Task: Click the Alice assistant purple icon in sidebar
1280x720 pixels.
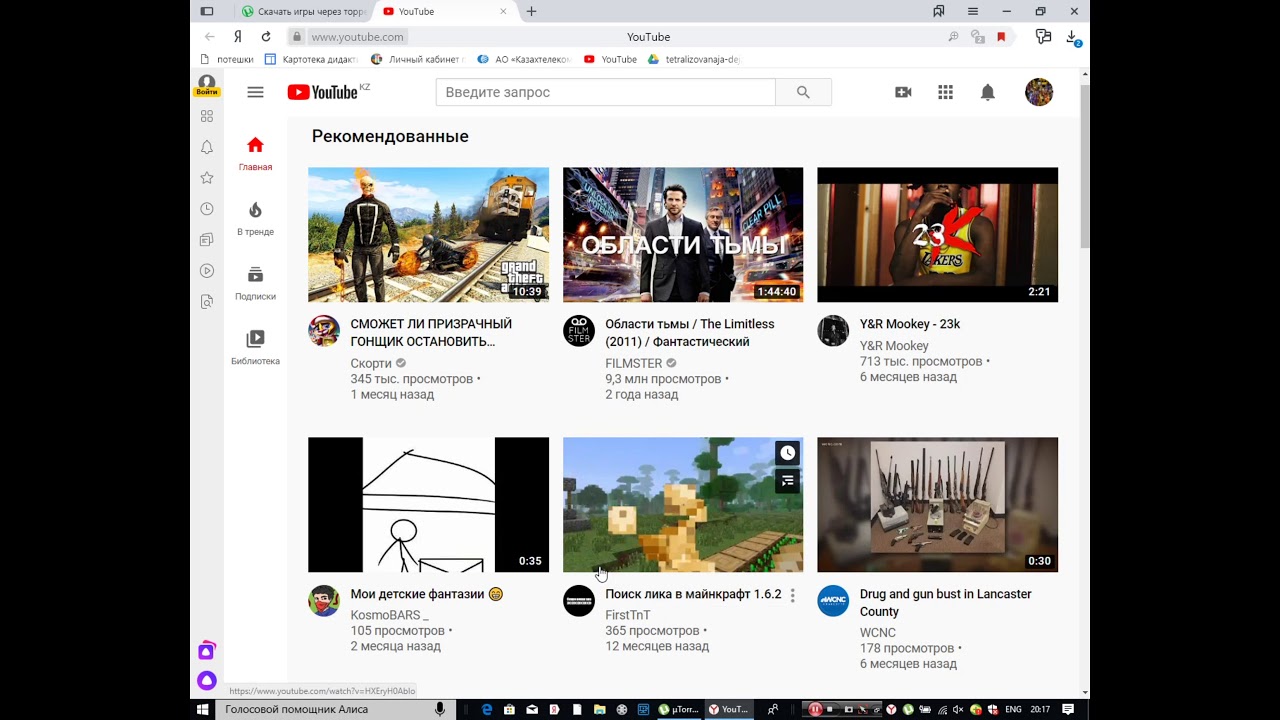Action: [x=207, y=681]
